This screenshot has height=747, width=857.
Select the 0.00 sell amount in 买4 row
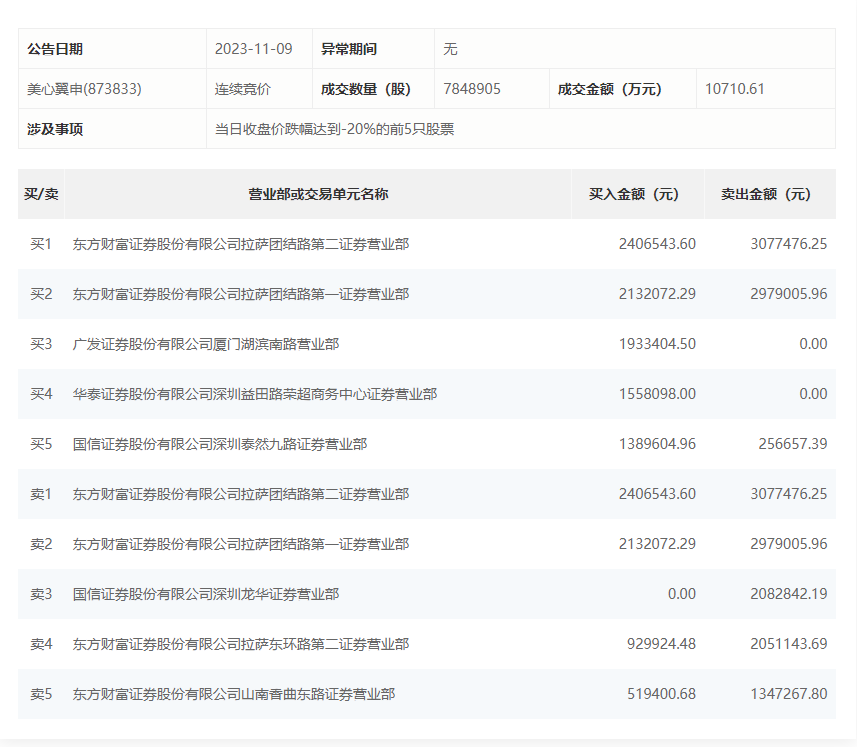pos(813,394)
